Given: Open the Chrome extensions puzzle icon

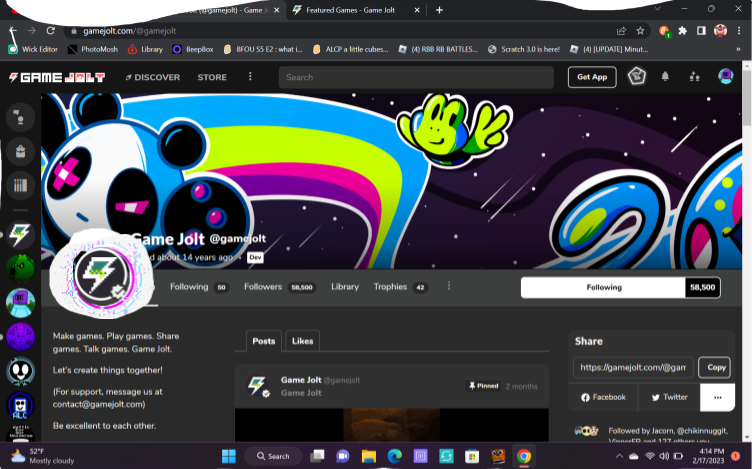Looking at the screenshot, I should 682,31.
